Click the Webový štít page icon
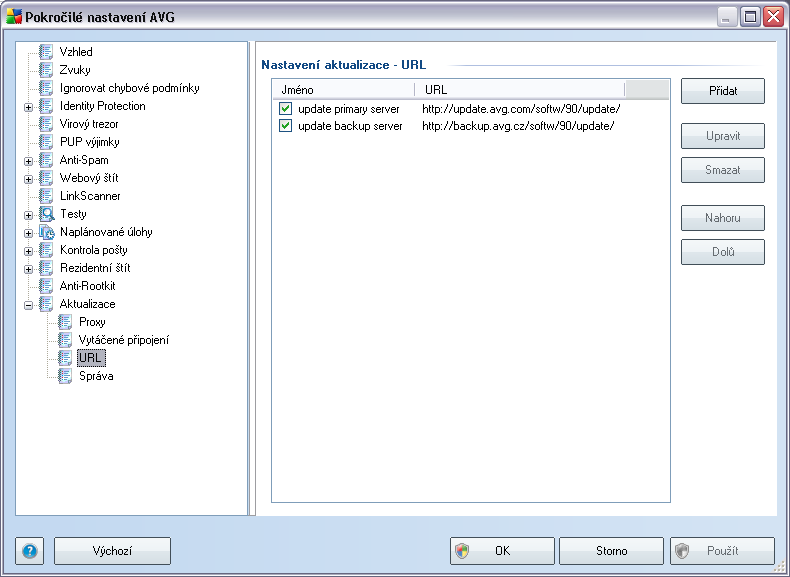790x577 pixels. 46,178
